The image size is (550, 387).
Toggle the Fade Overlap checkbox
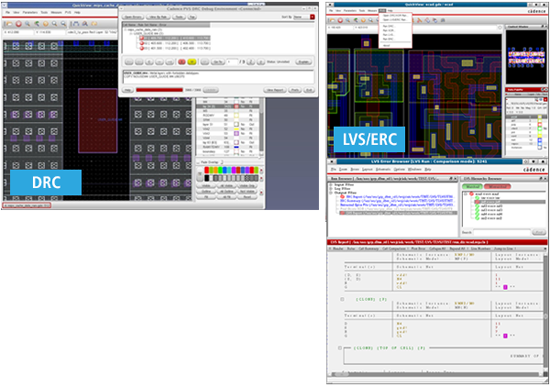point(199,162)
